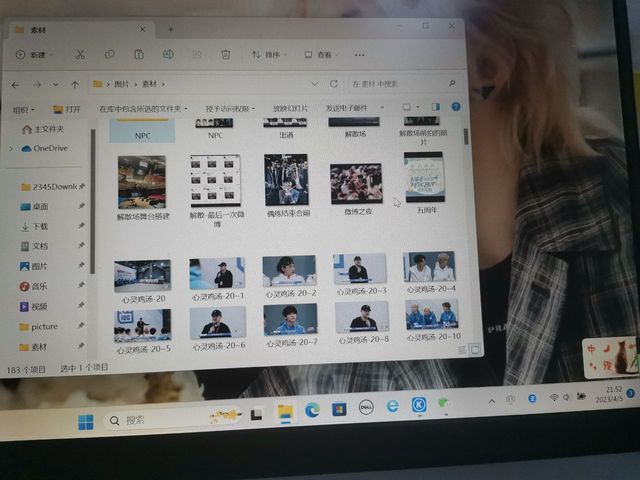Click the 放映幻灯片 slideshow button
640x480 pixels.
(x=290, y=107)
